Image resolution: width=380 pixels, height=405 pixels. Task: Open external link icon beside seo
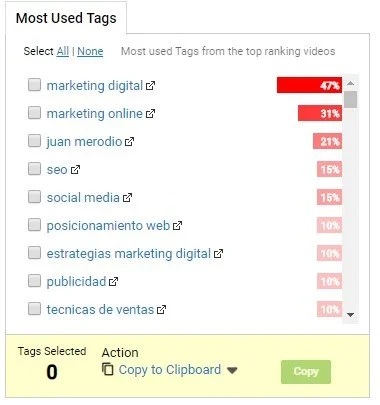75,170
